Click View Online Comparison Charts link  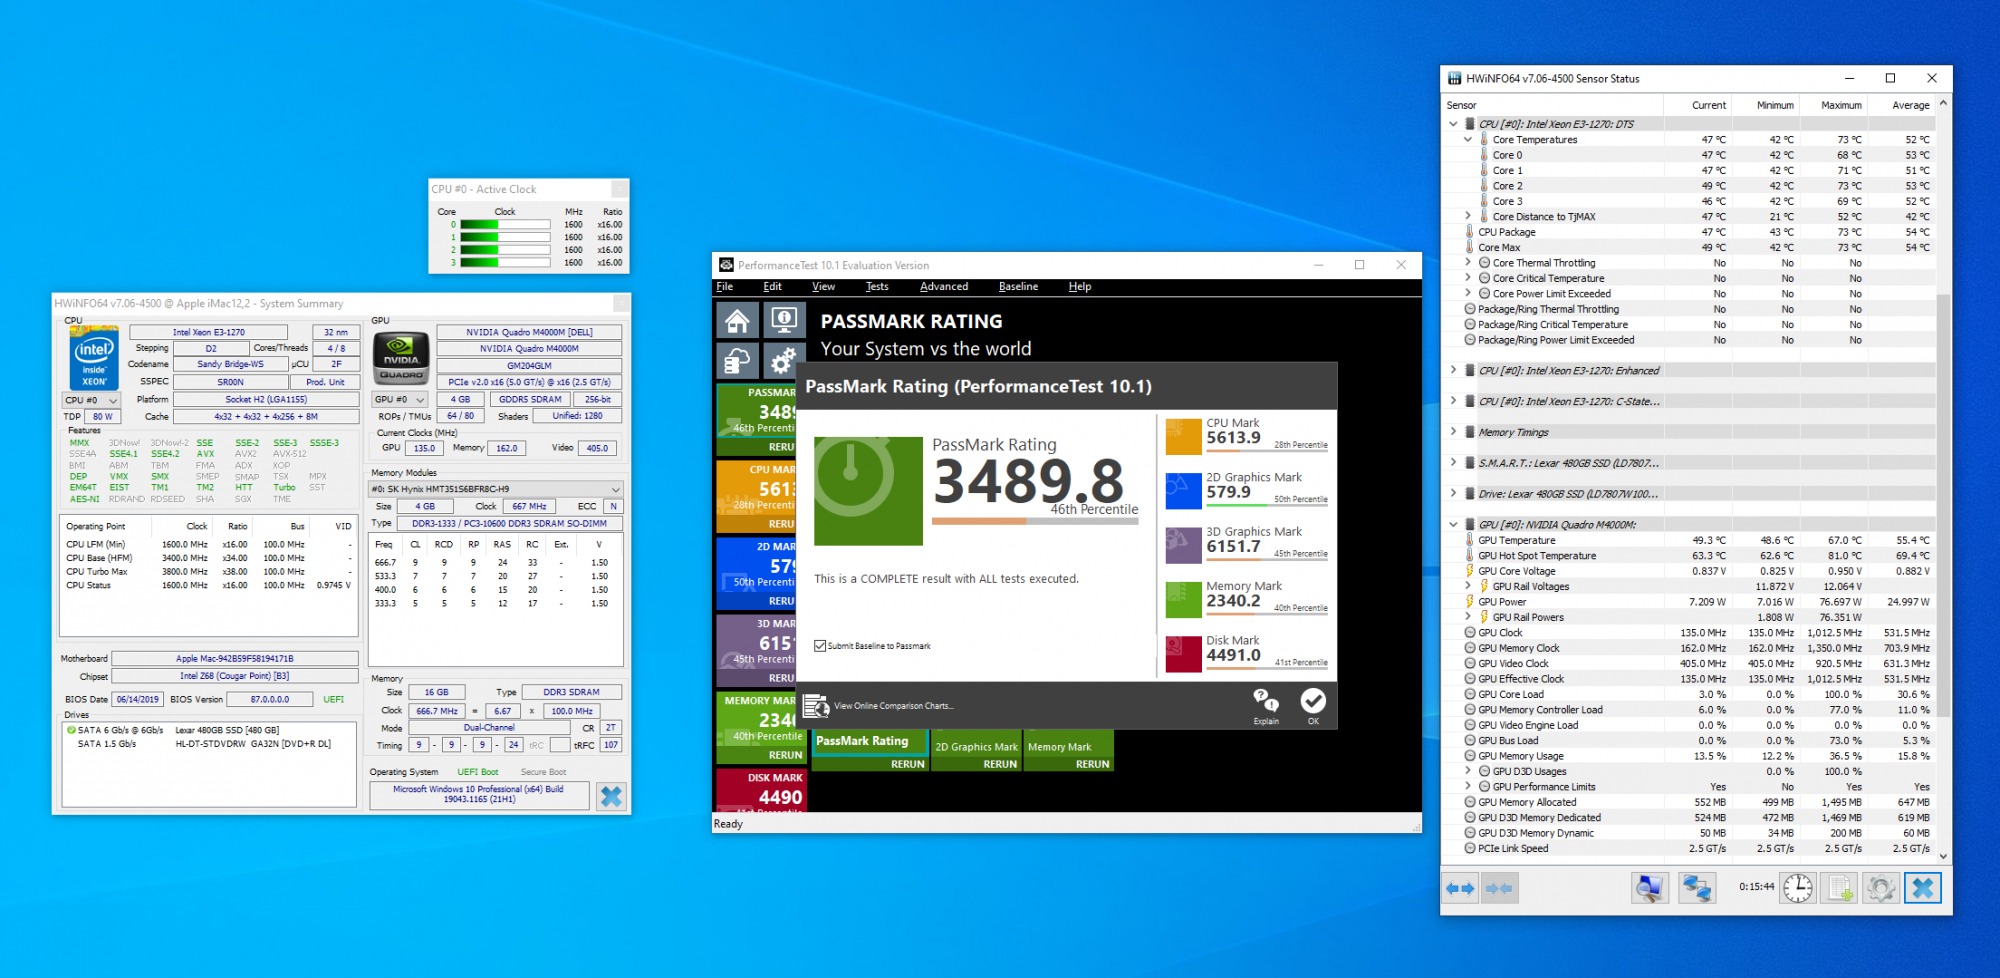pyautogui.click(x=893, y=706)
